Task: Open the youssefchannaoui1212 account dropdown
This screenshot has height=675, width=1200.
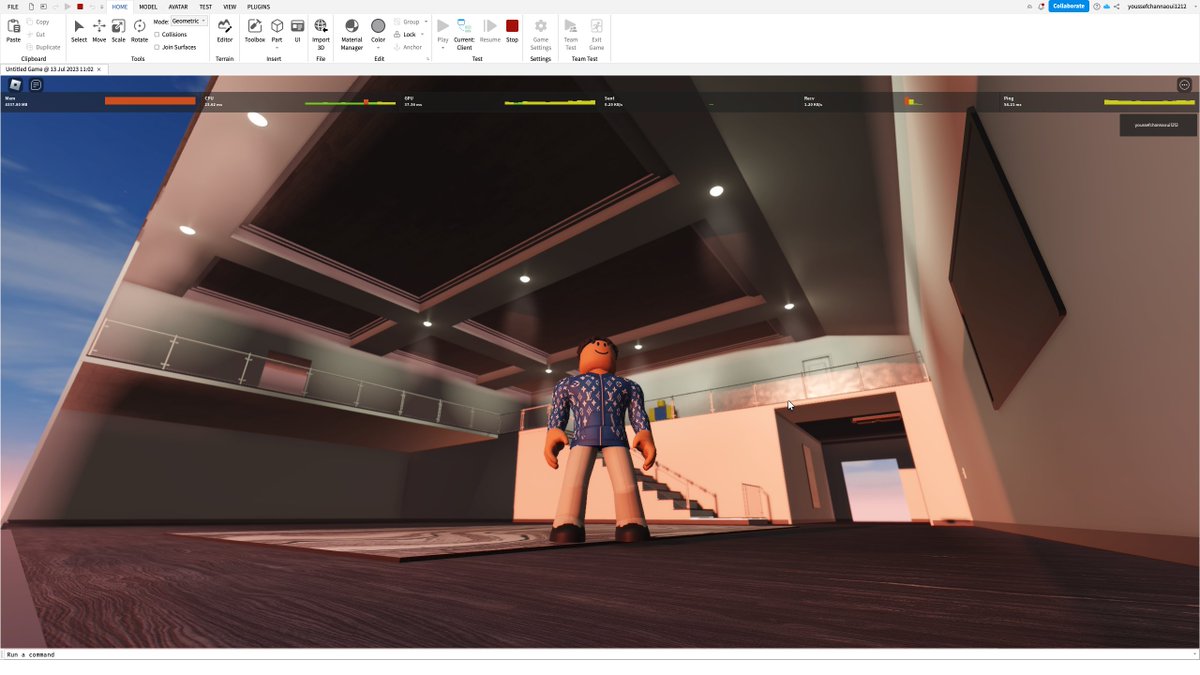Action: tap(1162, 6)
